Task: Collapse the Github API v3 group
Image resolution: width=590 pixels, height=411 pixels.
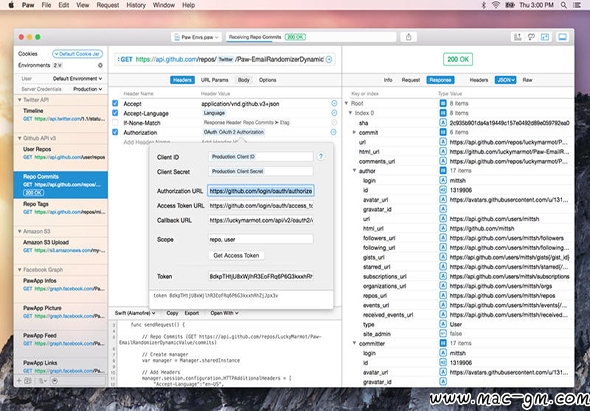Action: 20,138
